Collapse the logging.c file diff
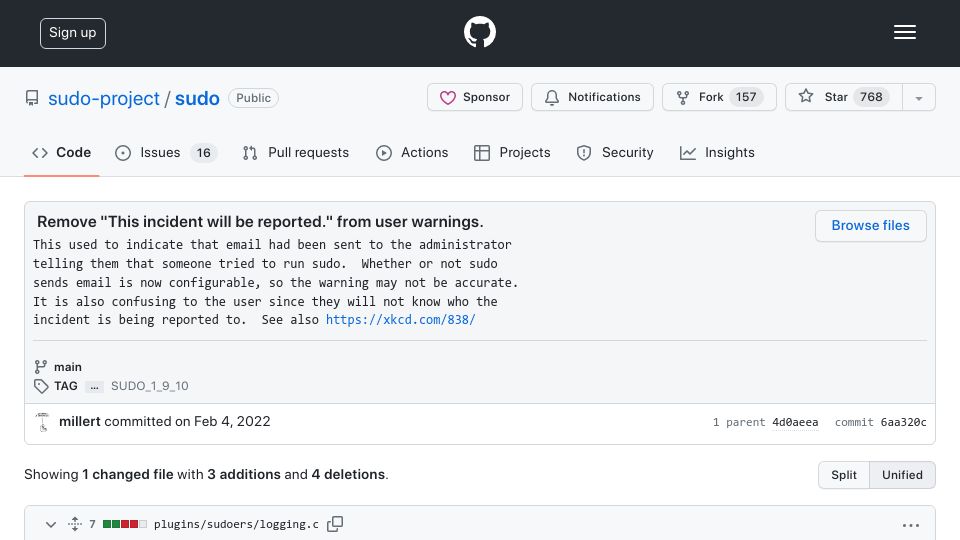The width and height of the screenshot is (960, 540). coord(51,525)
